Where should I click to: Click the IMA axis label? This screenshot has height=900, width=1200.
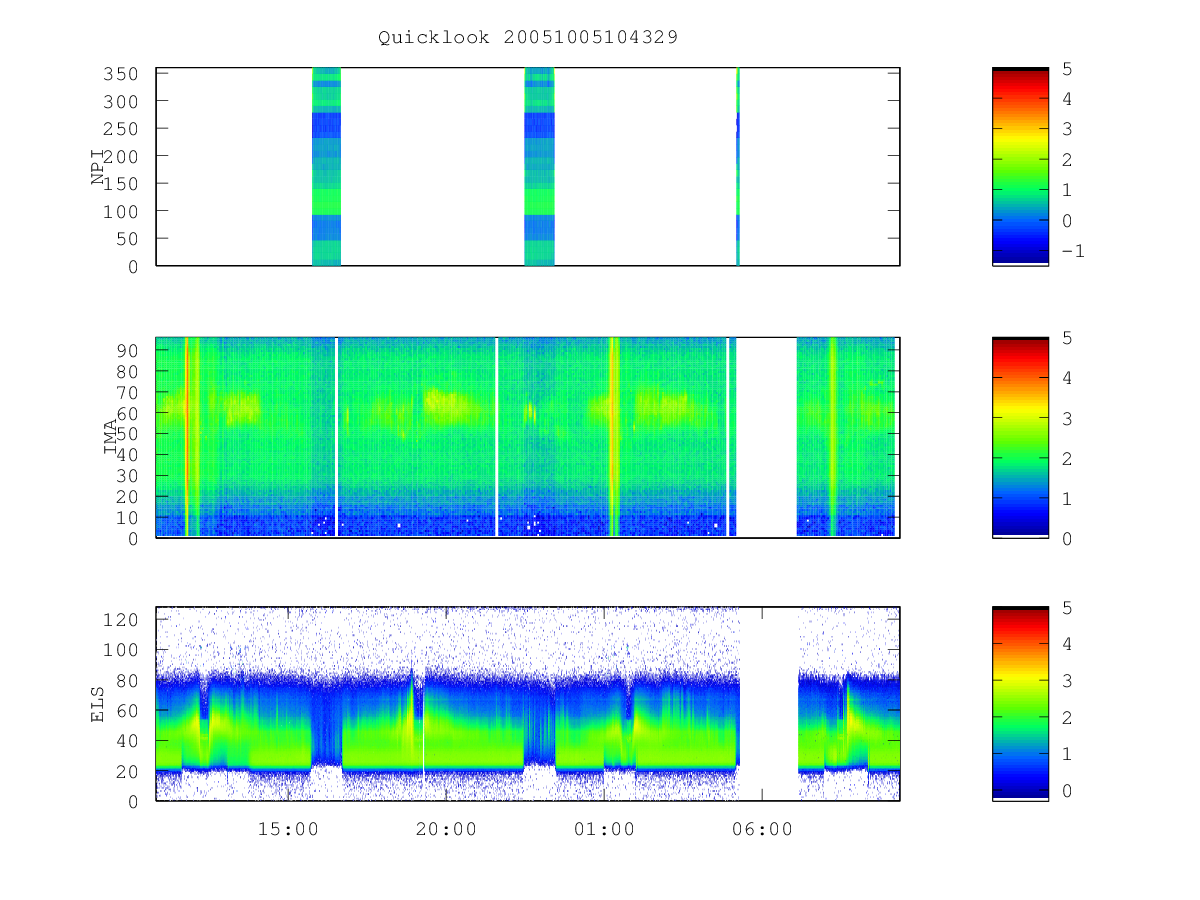point(111,437)
